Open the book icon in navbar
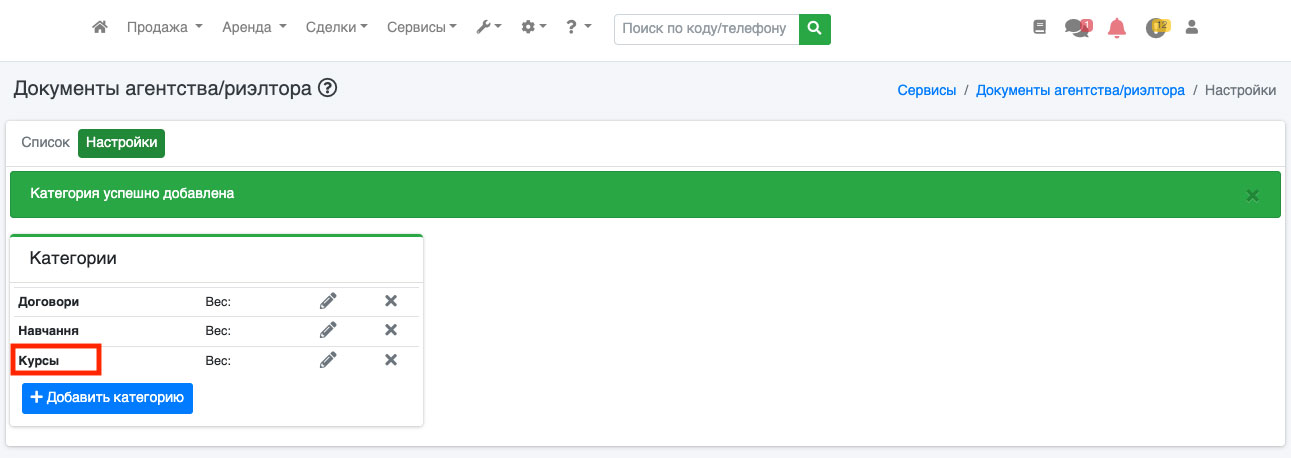 (x=1039, y=28)
